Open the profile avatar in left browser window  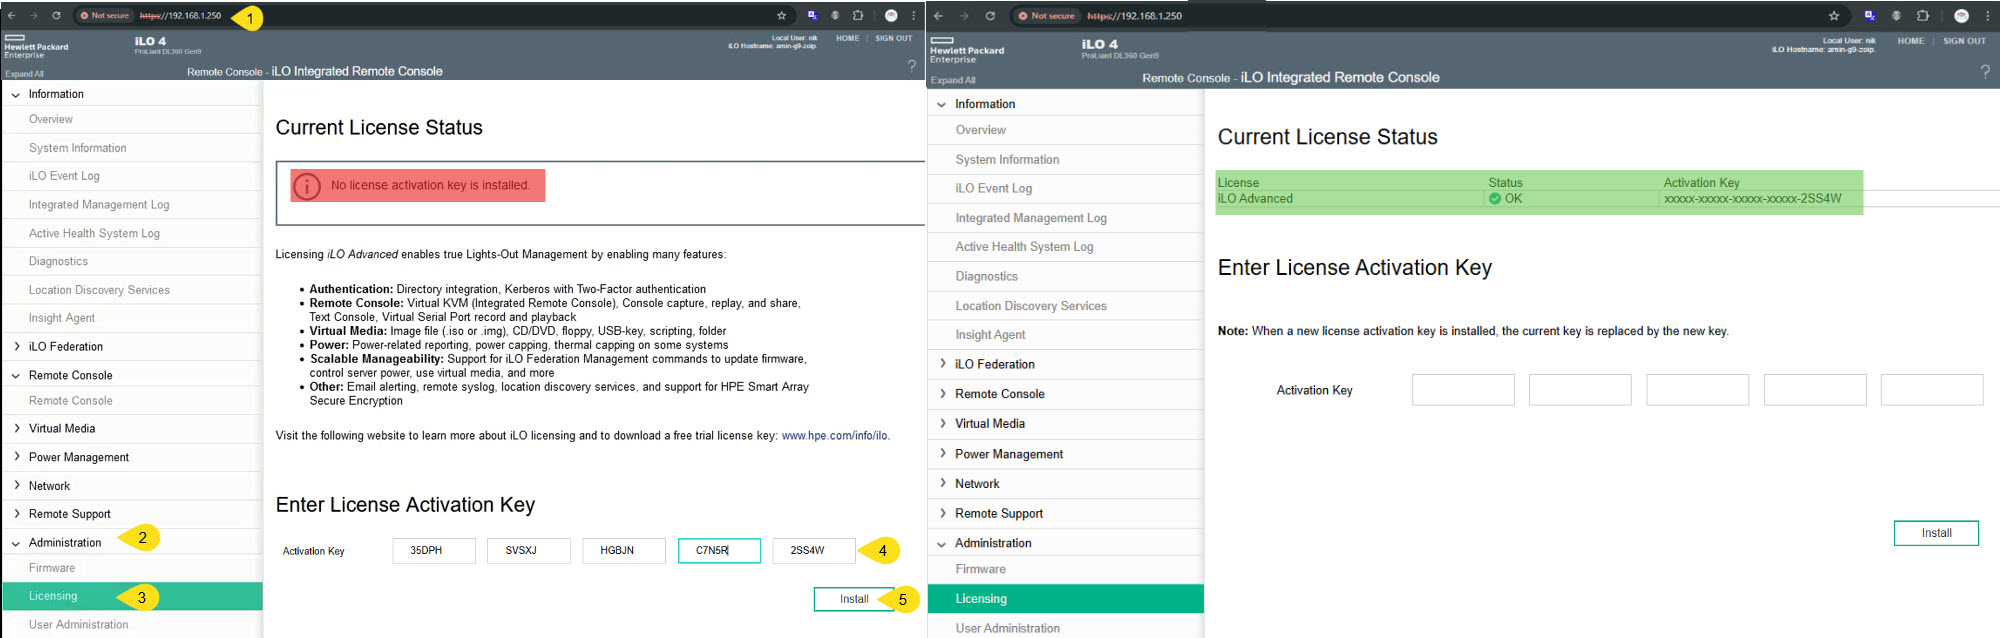coord(891,16)
